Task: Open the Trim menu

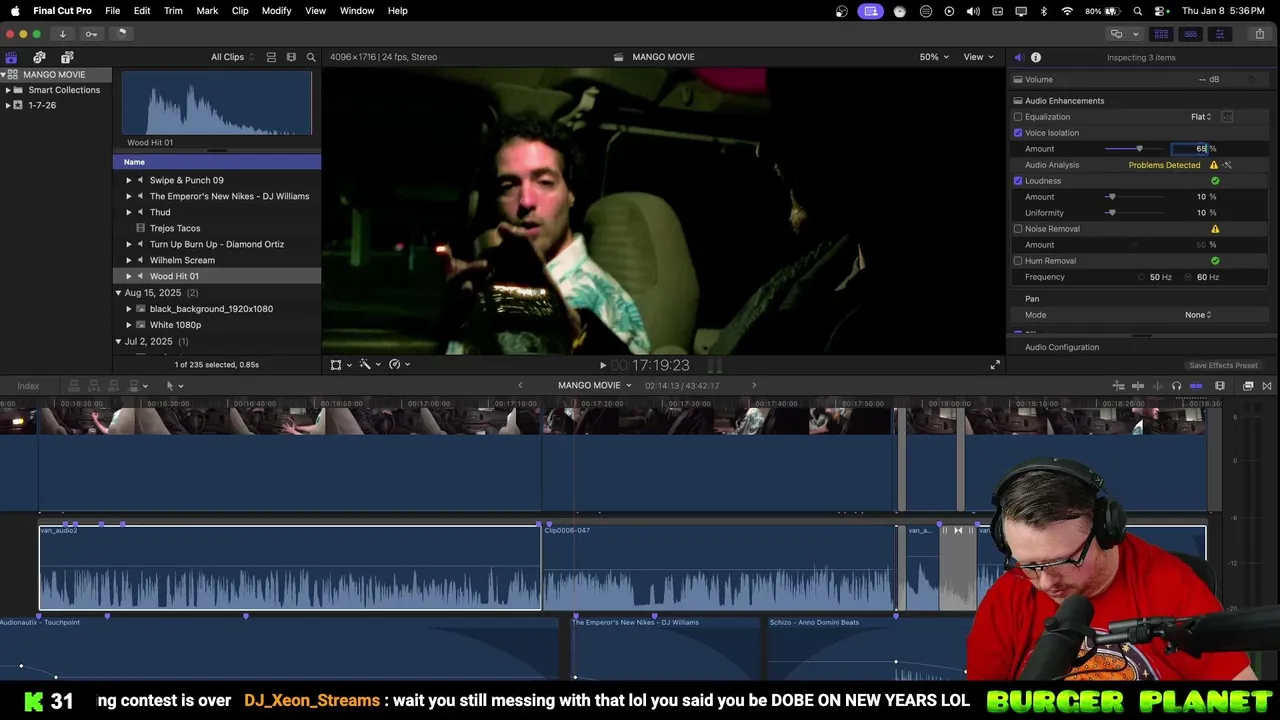Action: tap(173, 11)
